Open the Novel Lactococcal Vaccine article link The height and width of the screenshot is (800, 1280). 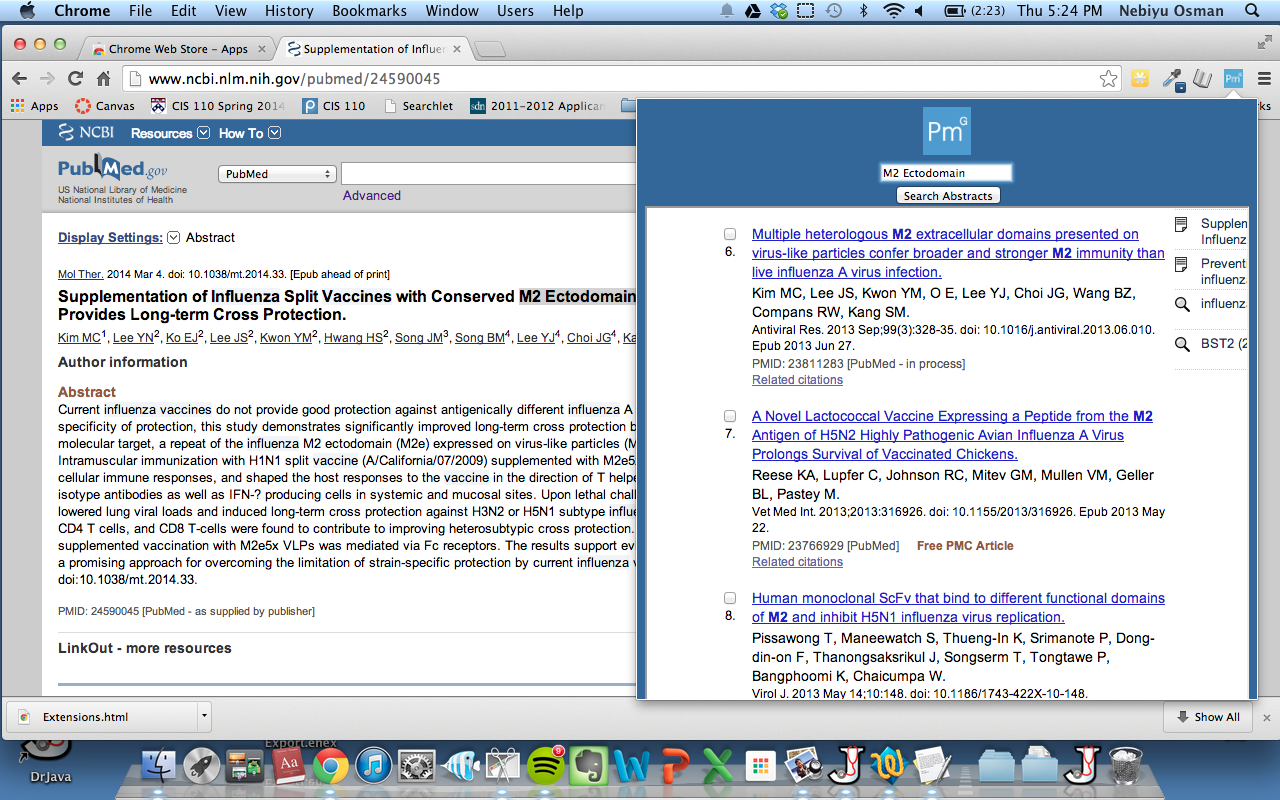tap(952, 435)
